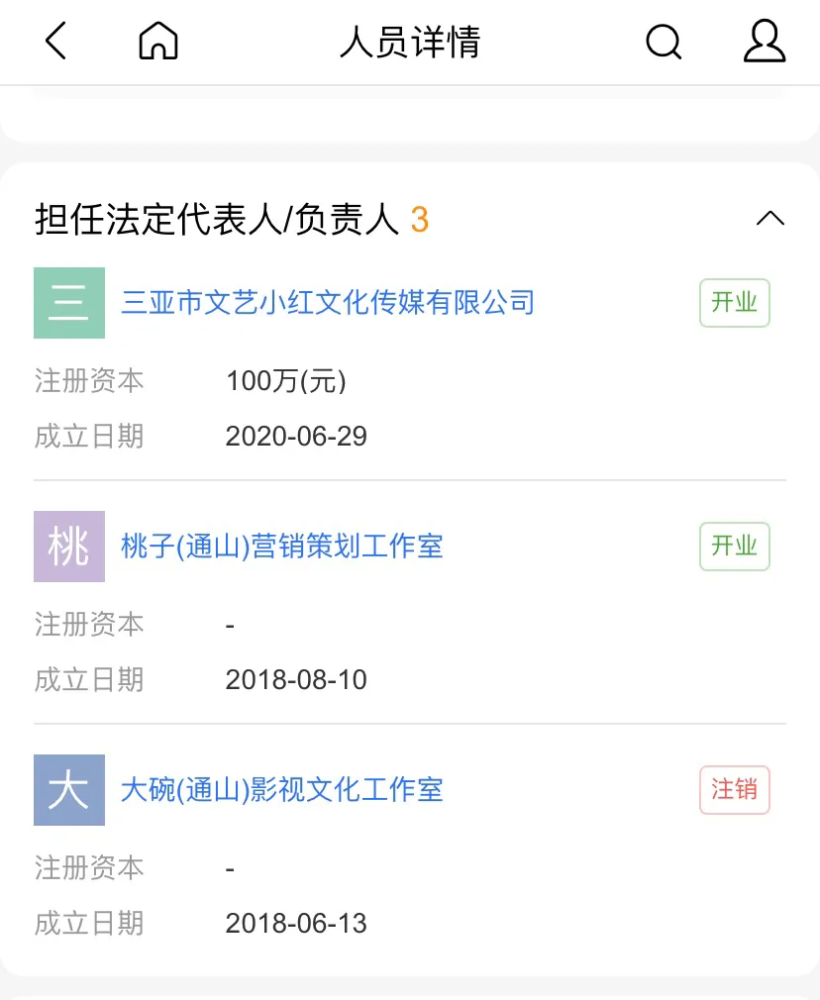Open 三亚市文艺小红文化传媒有限公司 link

pos(328,302)
